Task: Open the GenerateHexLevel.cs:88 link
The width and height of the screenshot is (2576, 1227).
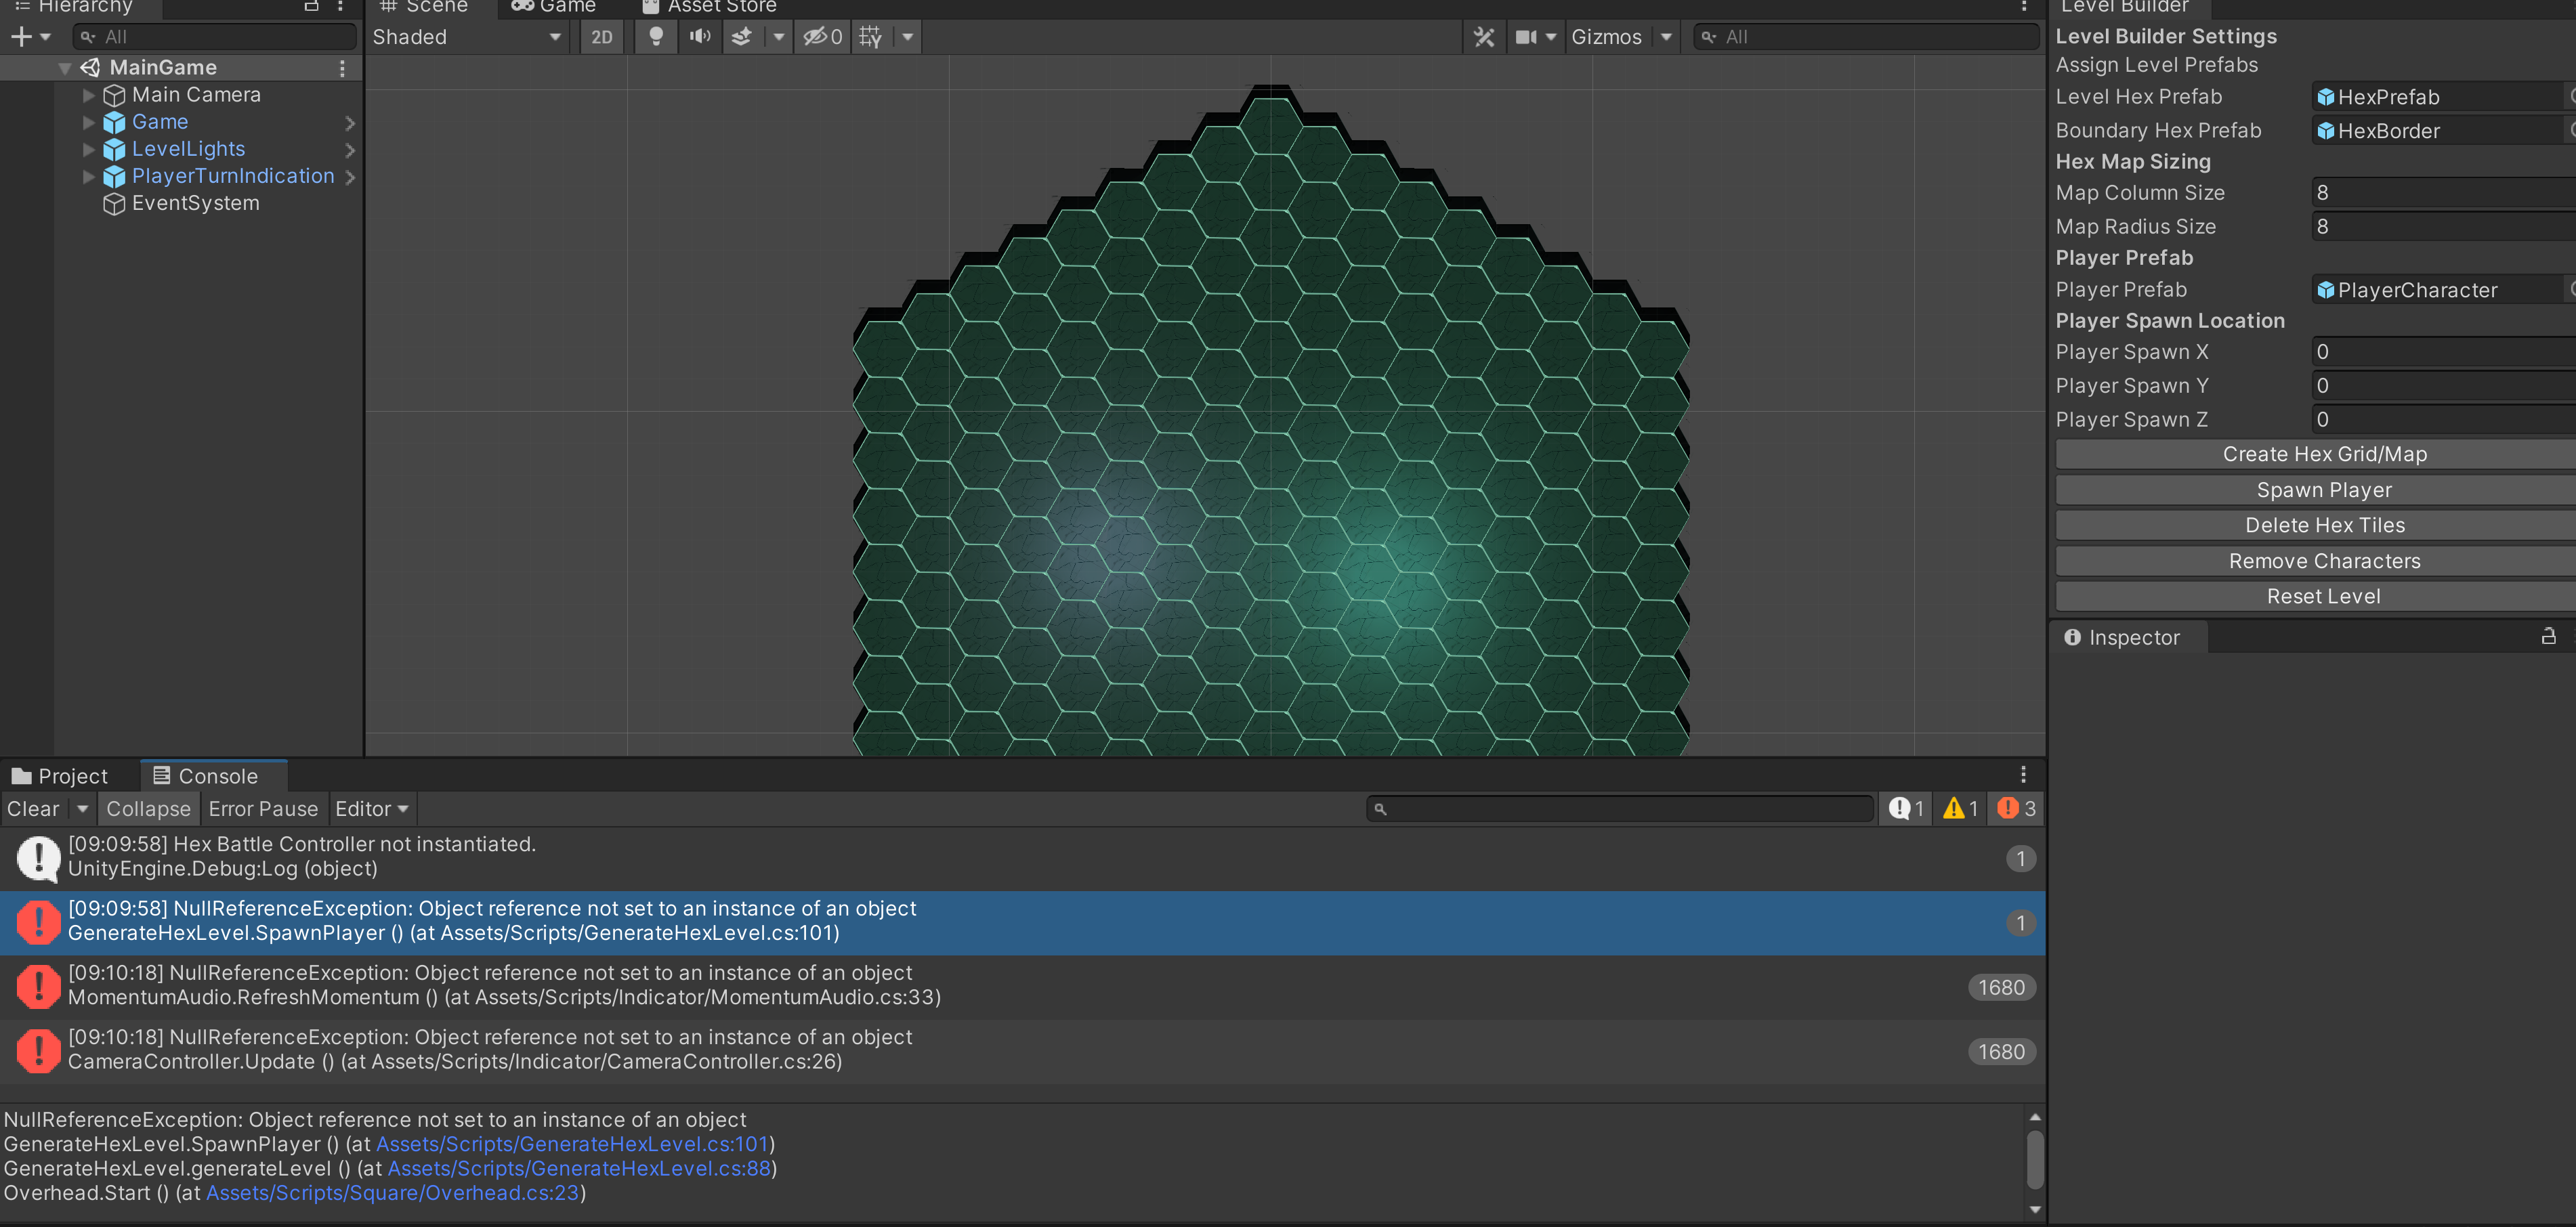Action: point(579,1168)
